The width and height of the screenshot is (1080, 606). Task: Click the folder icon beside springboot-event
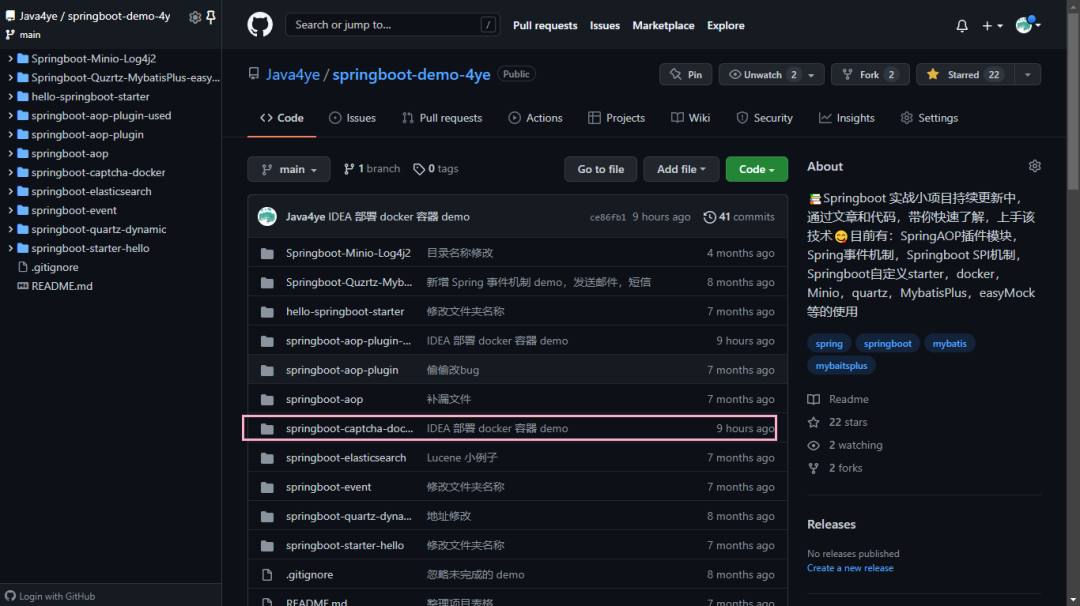(267, 488)
